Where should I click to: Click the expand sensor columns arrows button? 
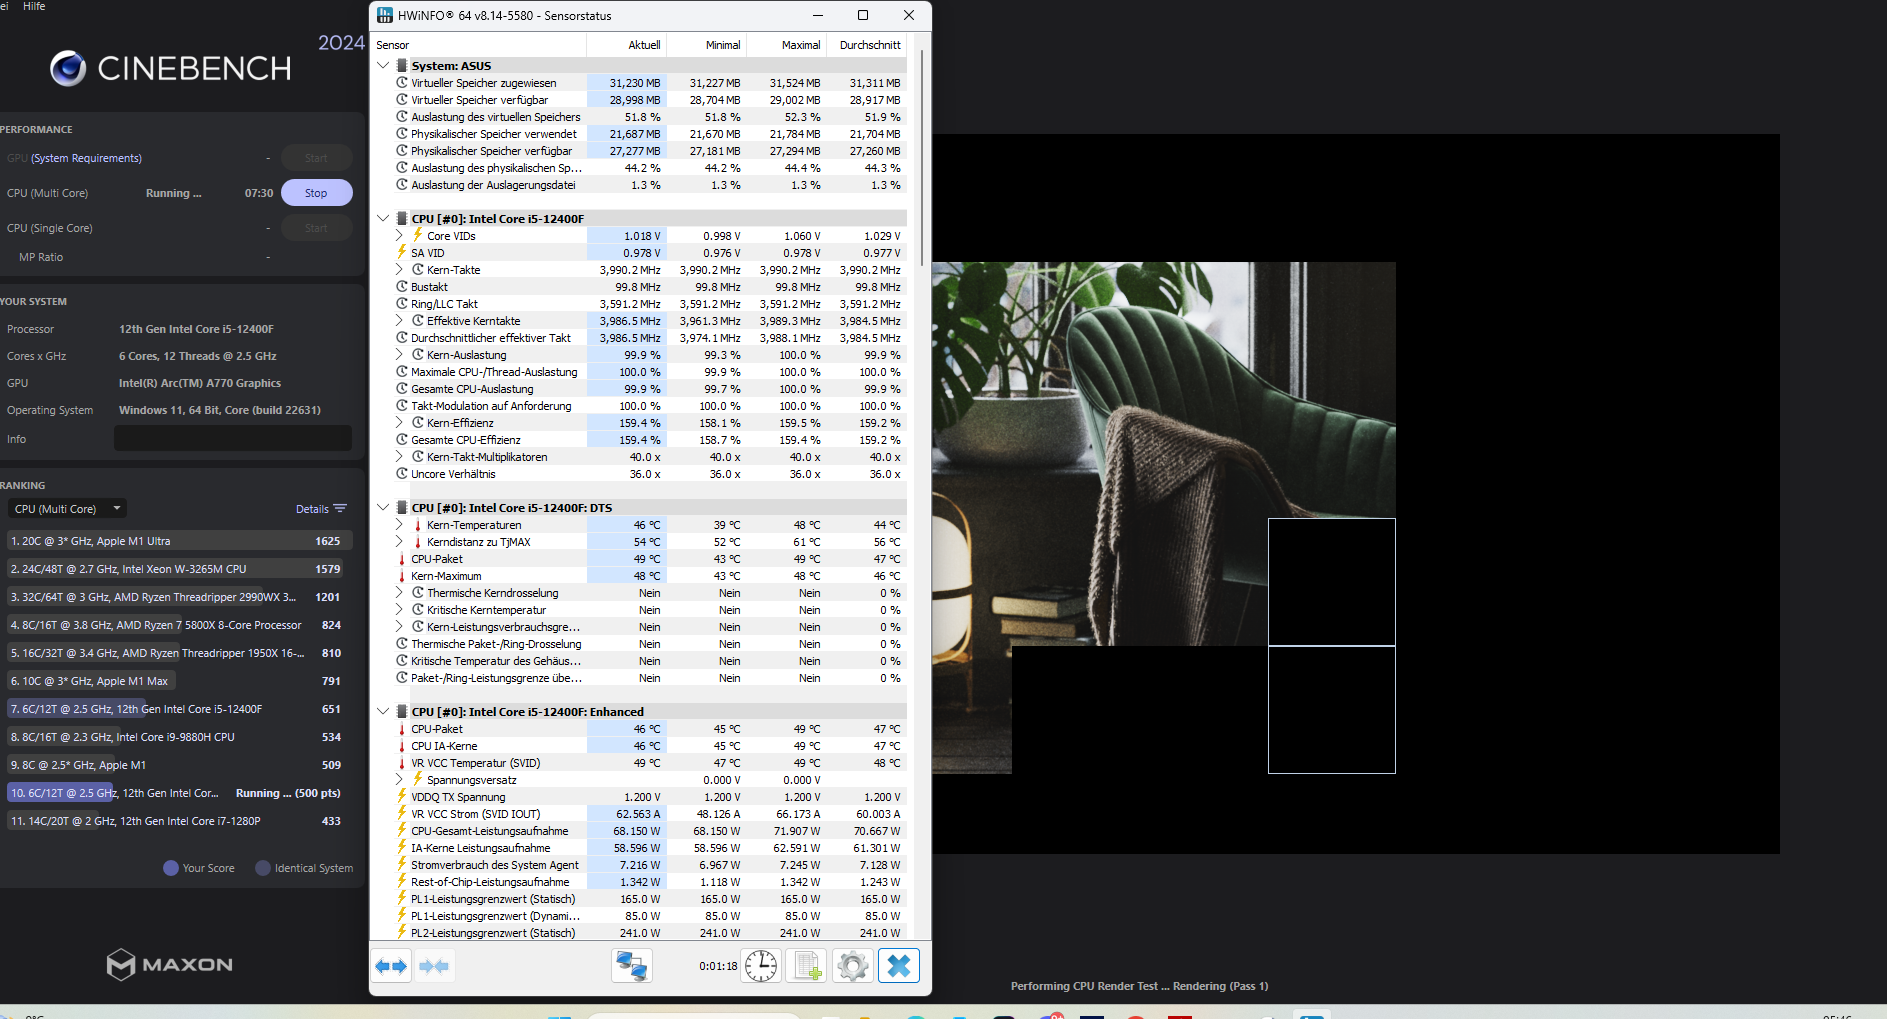point(391,966)
